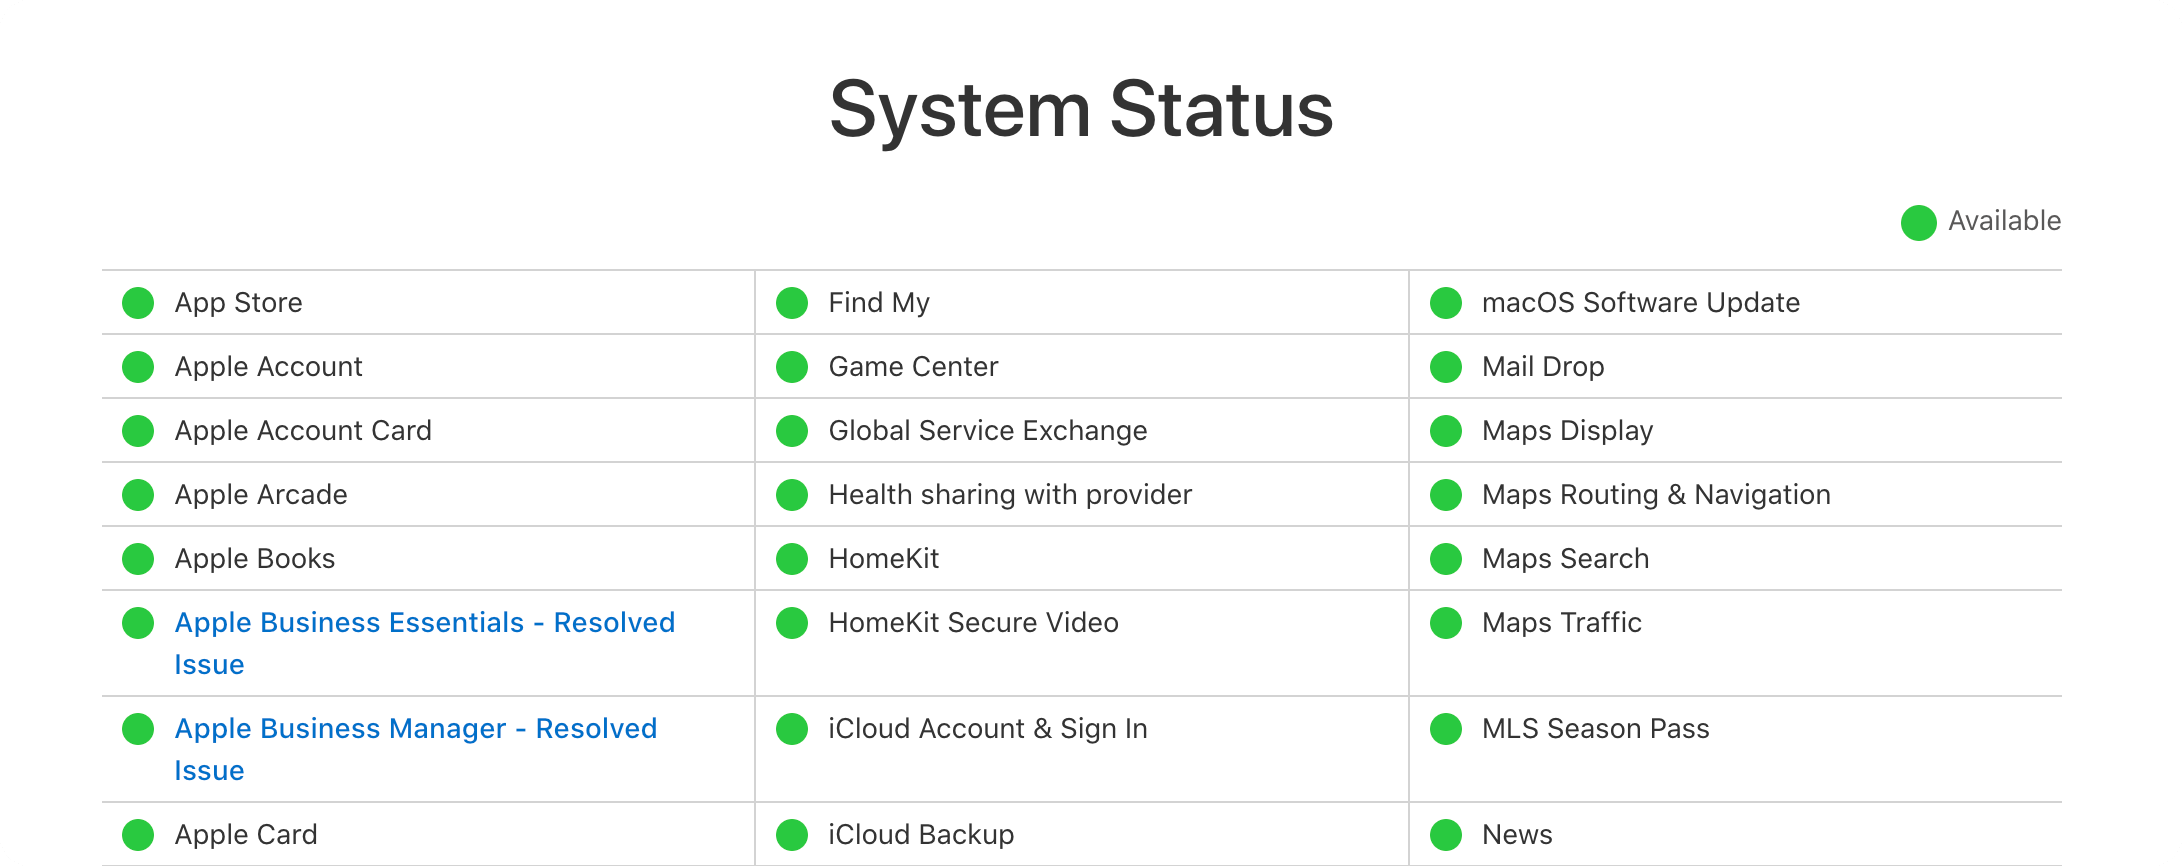The width and height of the screenshot is (2182, 866).
Task: Click status dot beside iCloud Account & Sign In
Action: coord(792,729)
